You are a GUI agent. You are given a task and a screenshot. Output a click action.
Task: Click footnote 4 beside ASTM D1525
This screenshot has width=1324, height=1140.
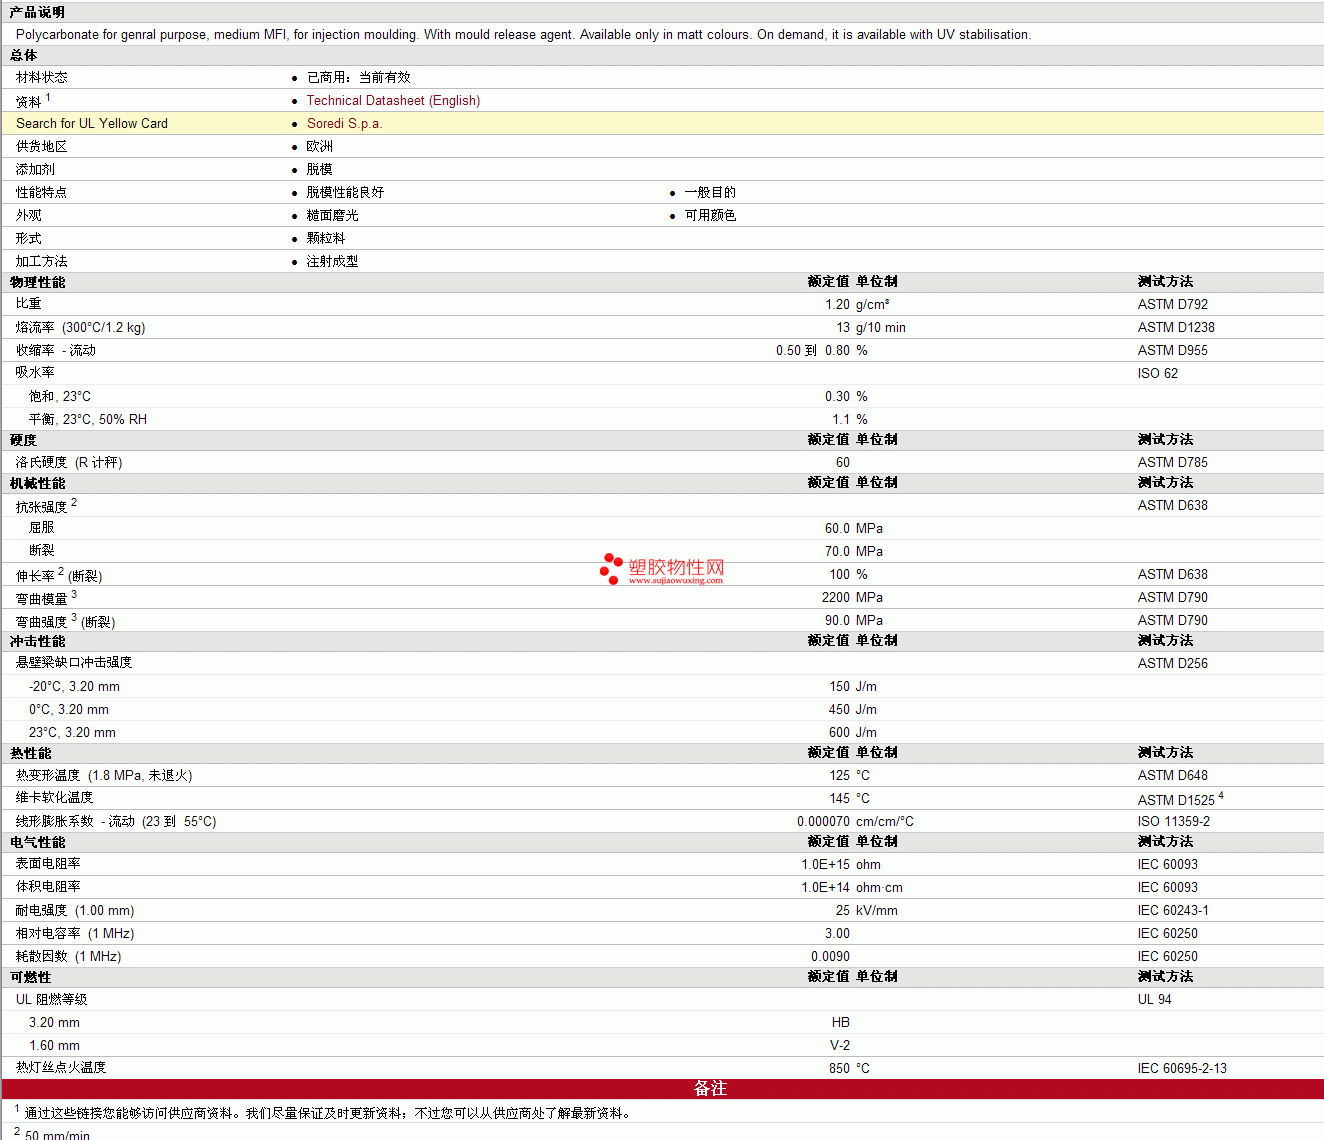click(x=1221, y=796)
